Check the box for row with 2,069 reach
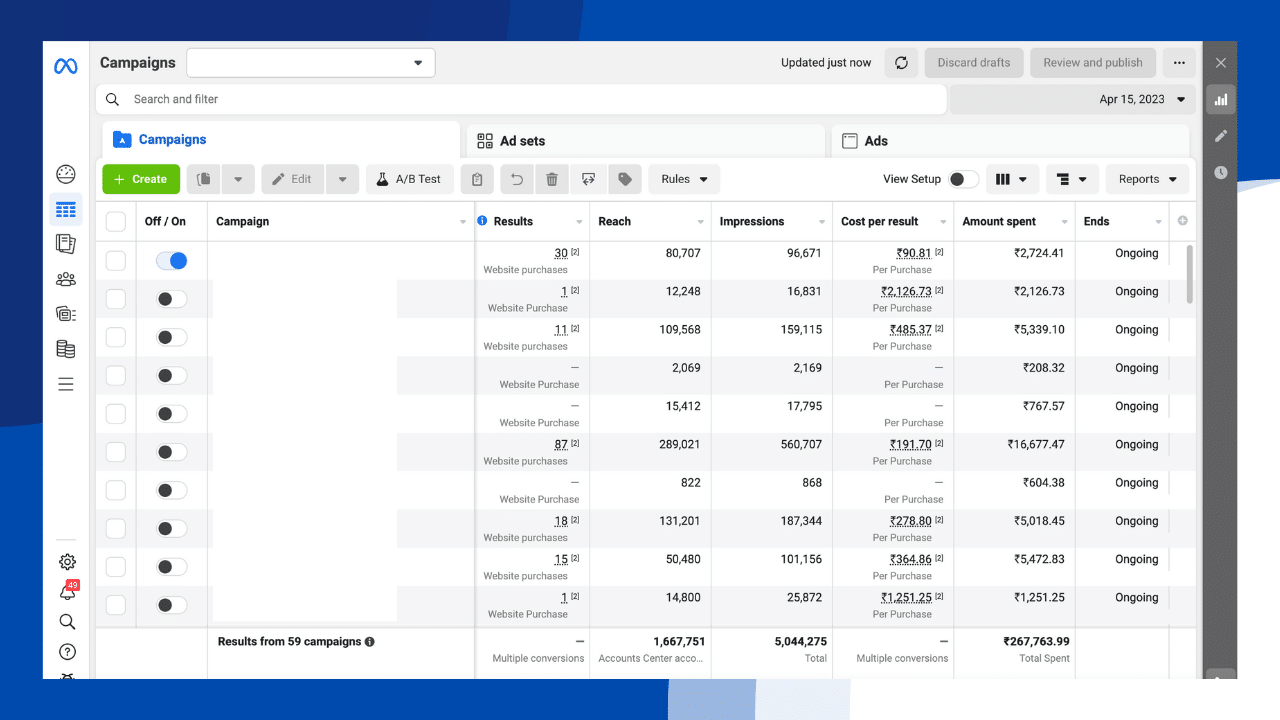The height and width of the screenshot is (720, 1280). point(116,375)
